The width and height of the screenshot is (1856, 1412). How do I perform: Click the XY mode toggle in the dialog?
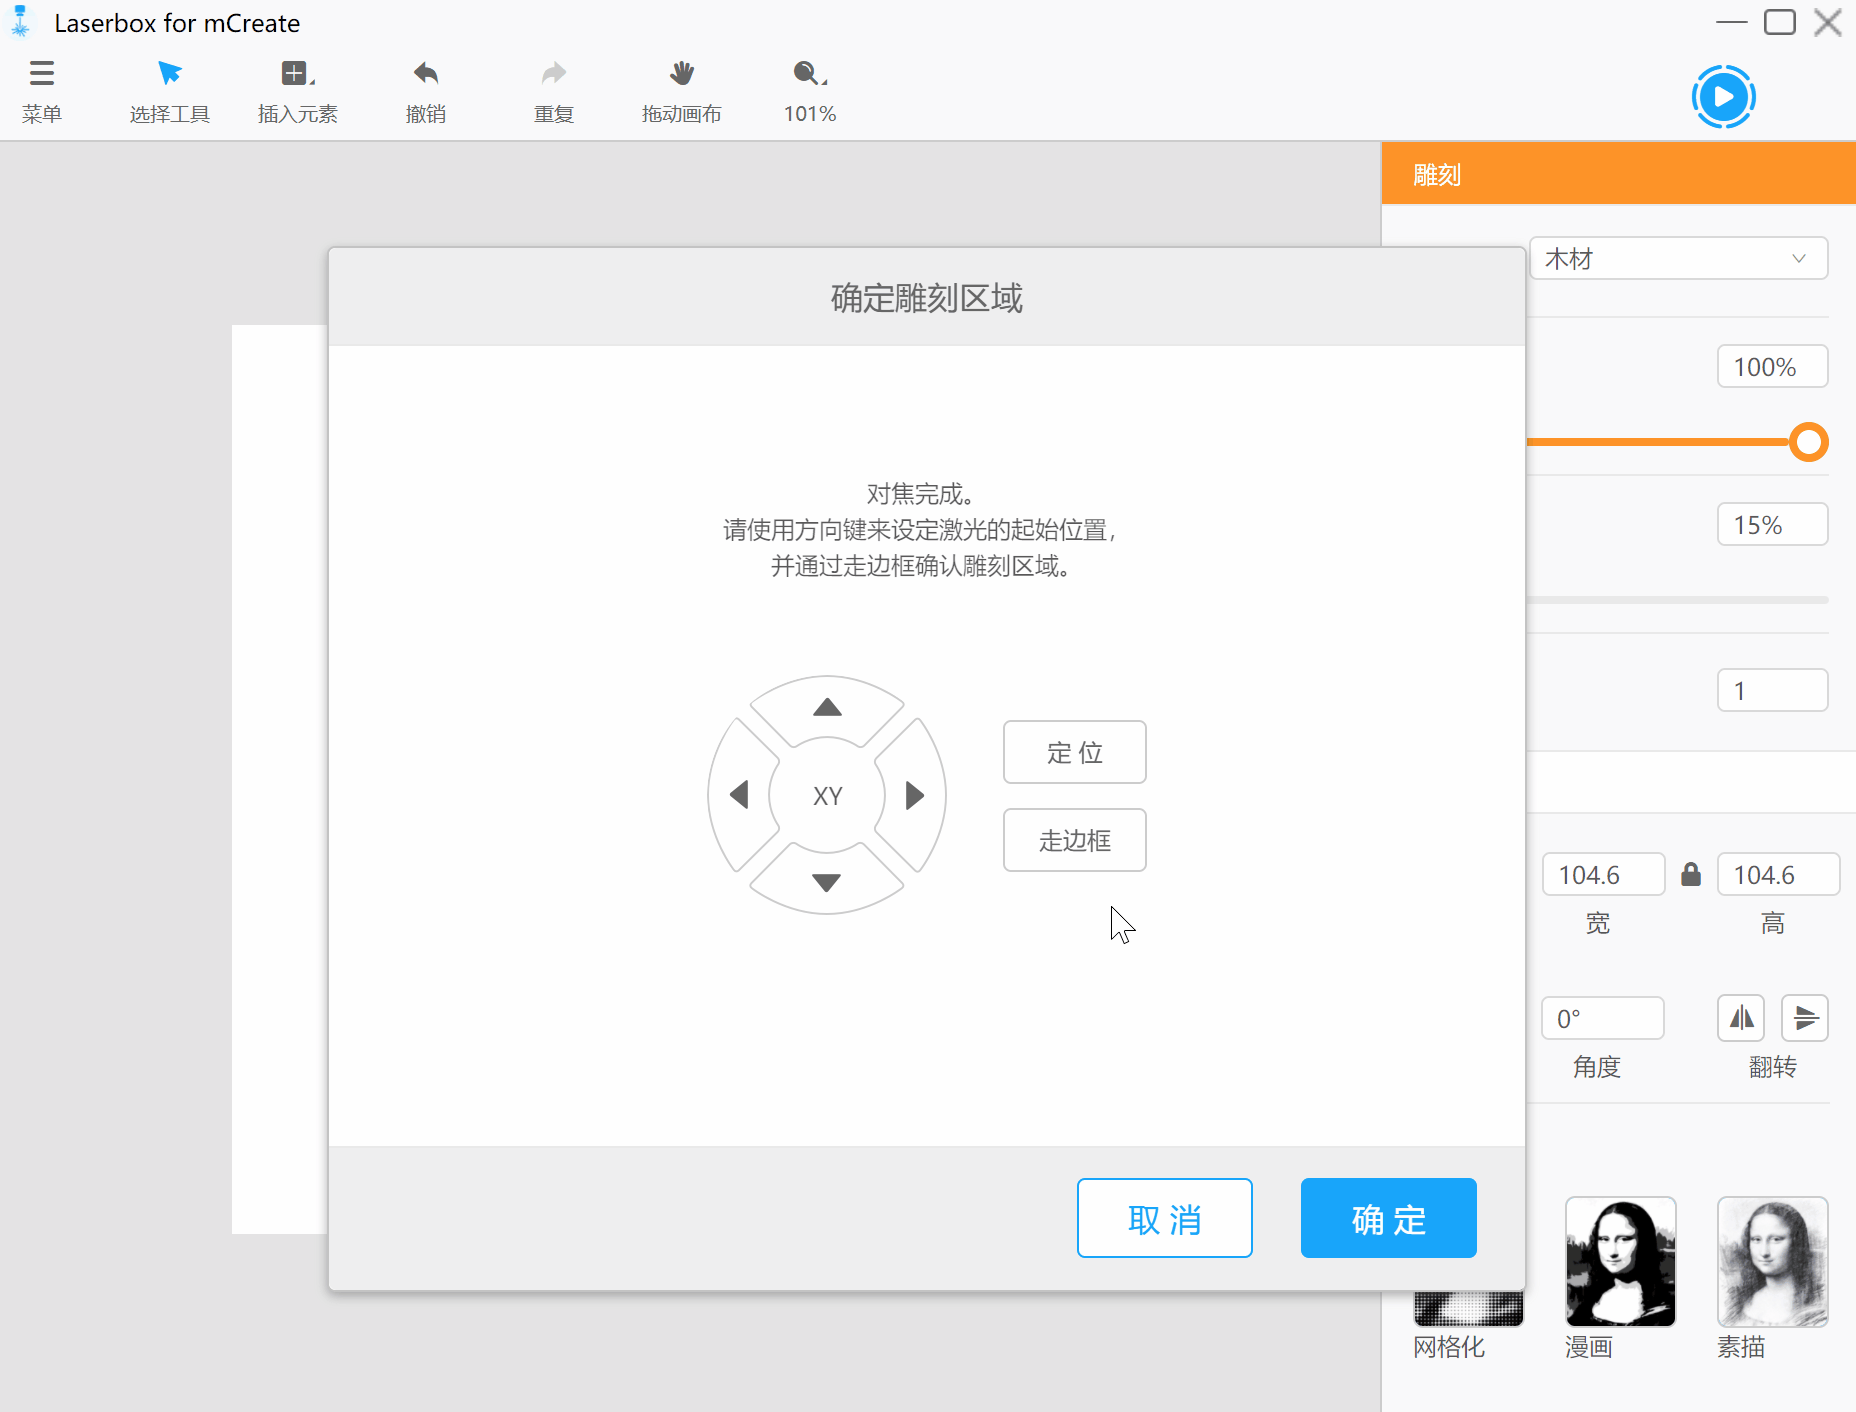827,794
